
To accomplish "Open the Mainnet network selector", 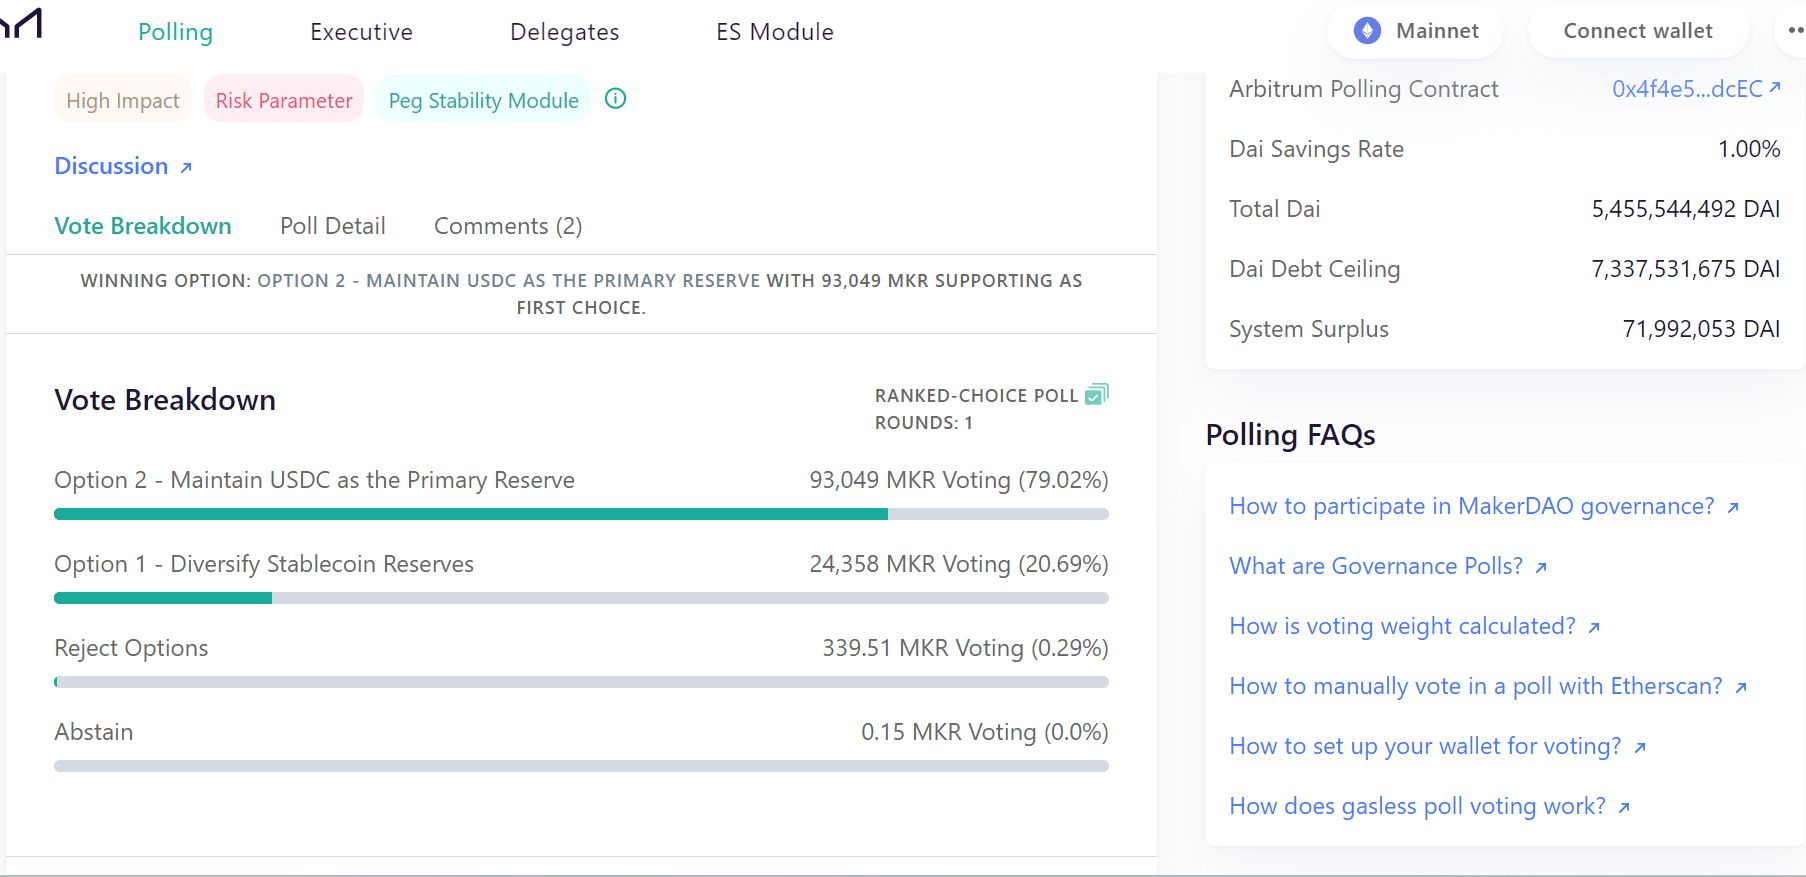I will click(1415, 31).
